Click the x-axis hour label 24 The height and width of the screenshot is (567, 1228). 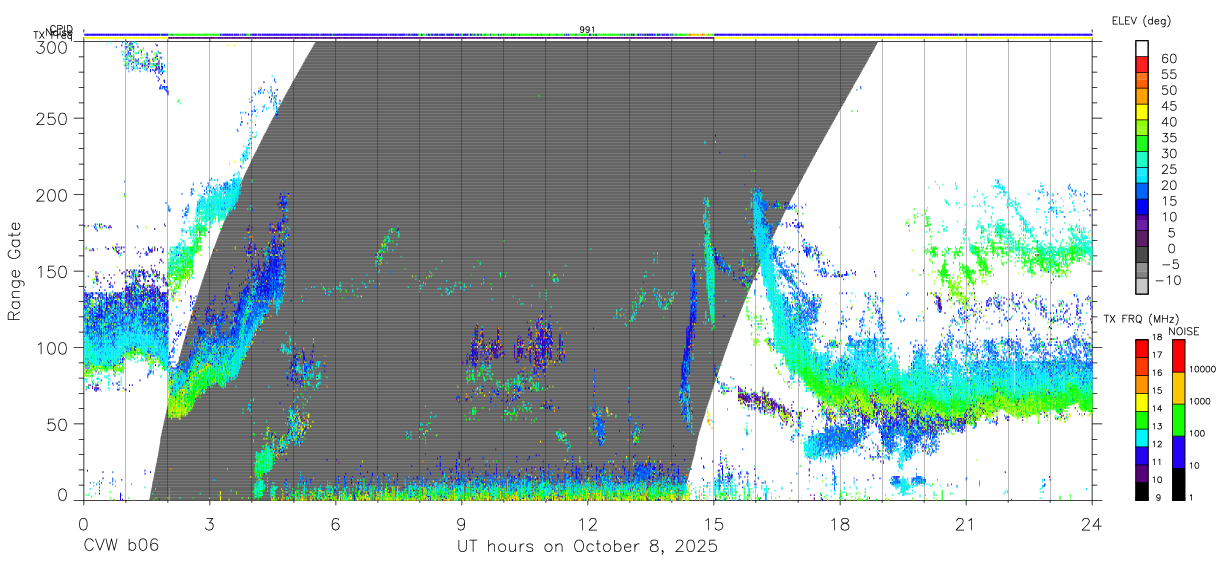1091,524
